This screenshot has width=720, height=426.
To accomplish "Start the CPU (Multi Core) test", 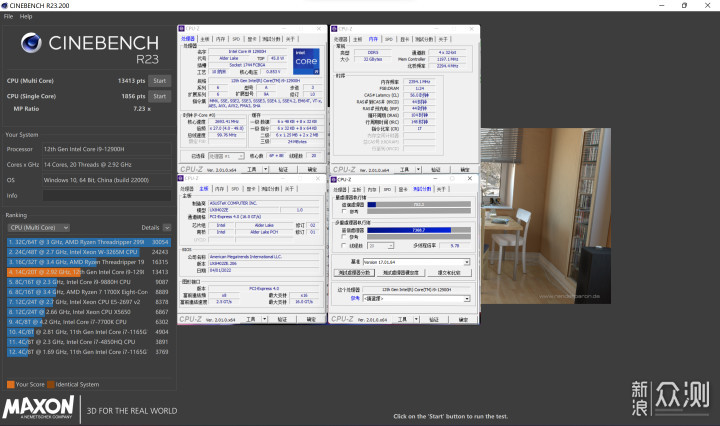I will [x=160, y=81].
